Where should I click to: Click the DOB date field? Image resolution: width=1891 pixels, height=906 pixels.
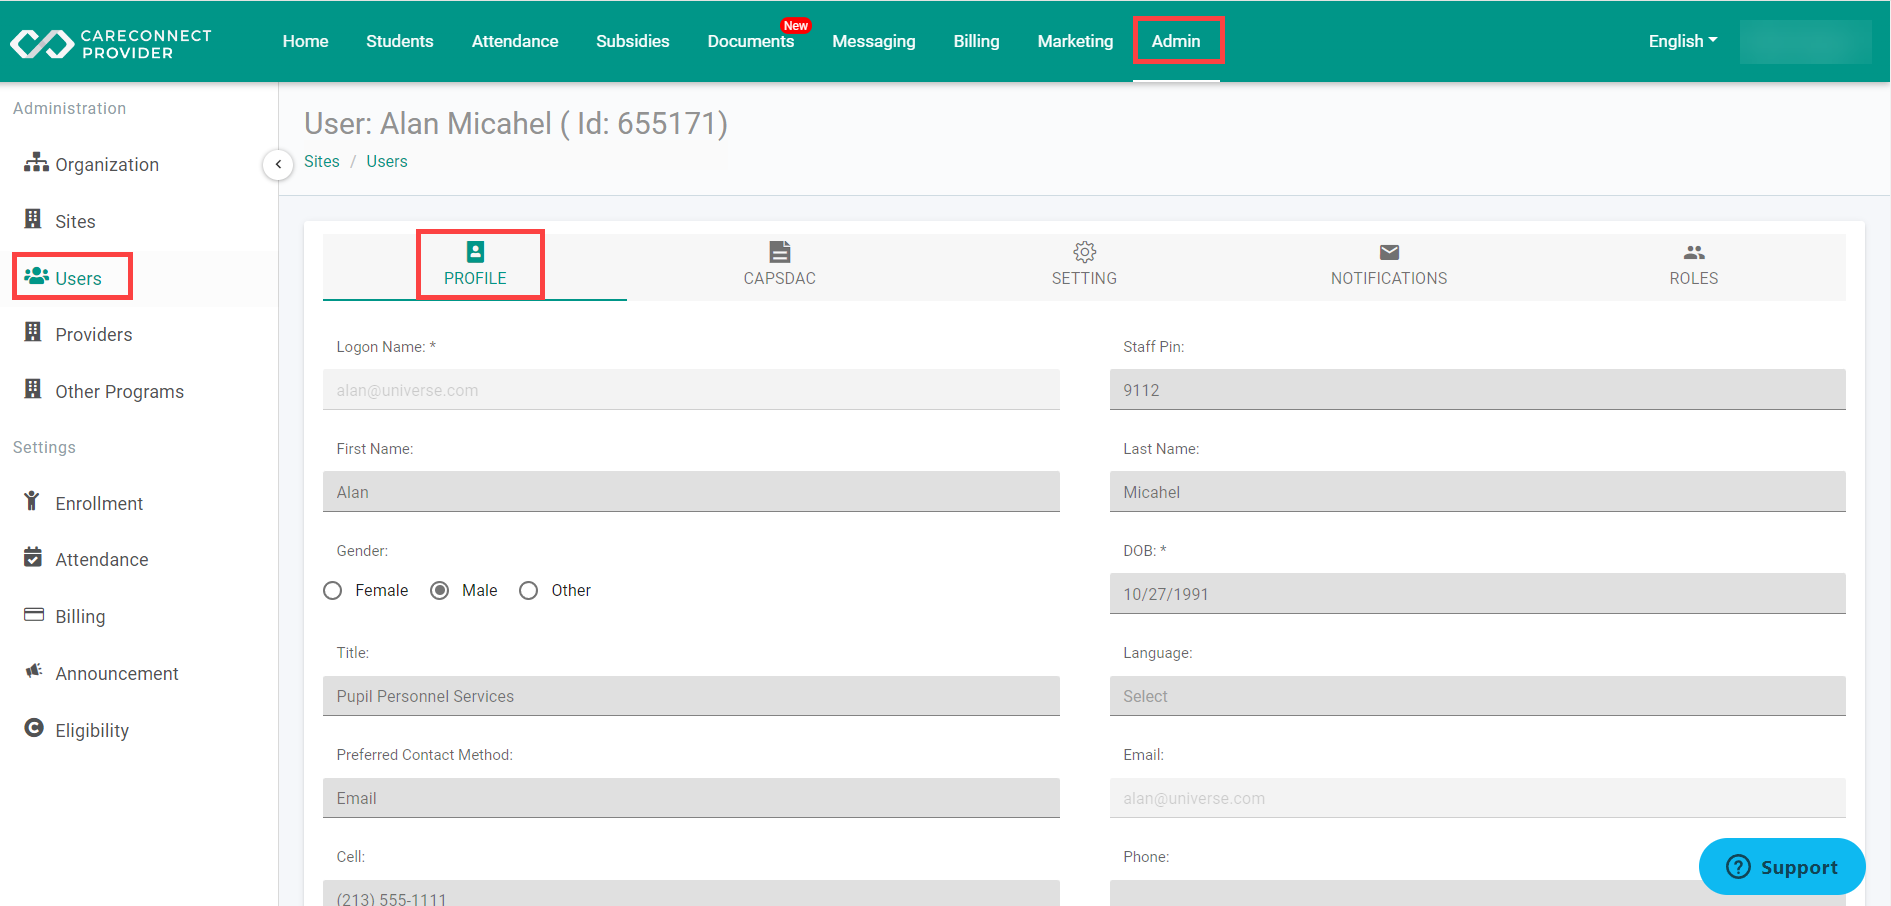pos(1477,594)
